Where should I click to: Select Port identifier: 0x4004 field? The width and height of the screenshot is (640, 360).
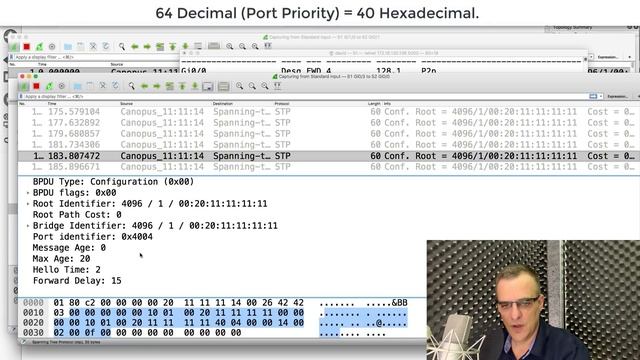click(x=93, y=237)
